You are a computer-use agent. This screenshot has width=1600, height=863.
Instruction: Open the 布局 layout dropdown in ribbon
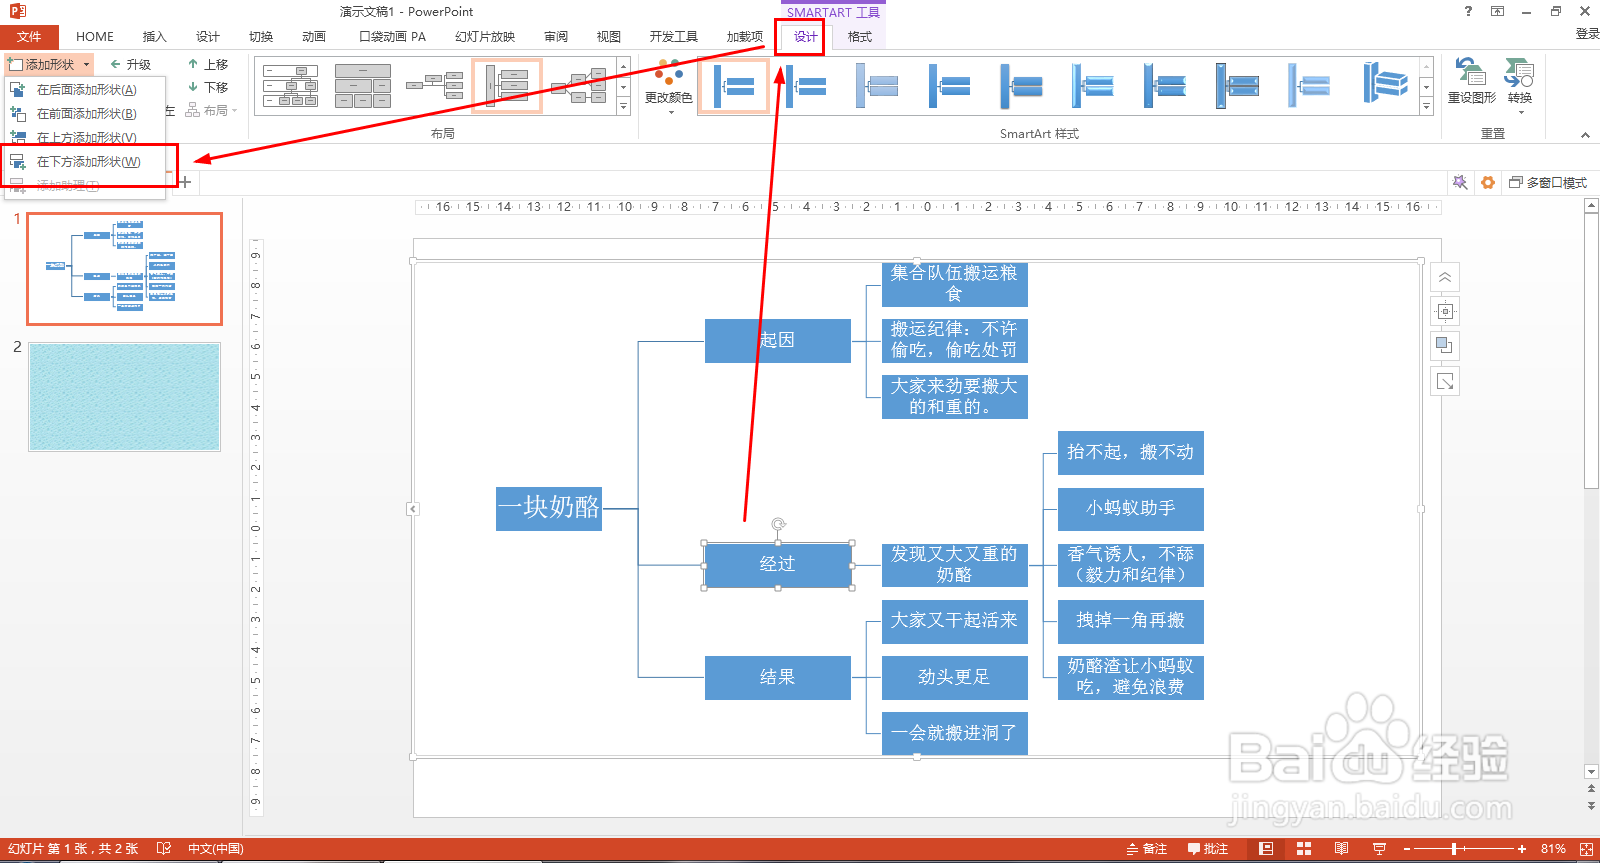tap(212, 110)
